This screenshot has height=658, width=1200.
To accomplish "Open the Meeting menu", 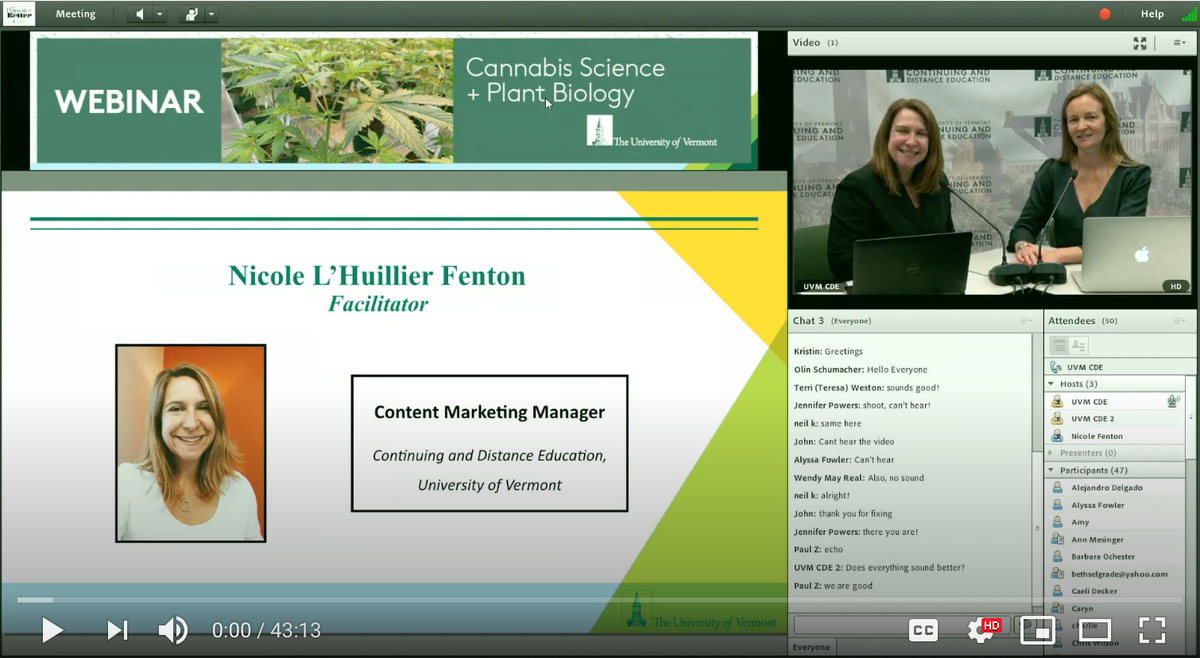I will (76, 14).
